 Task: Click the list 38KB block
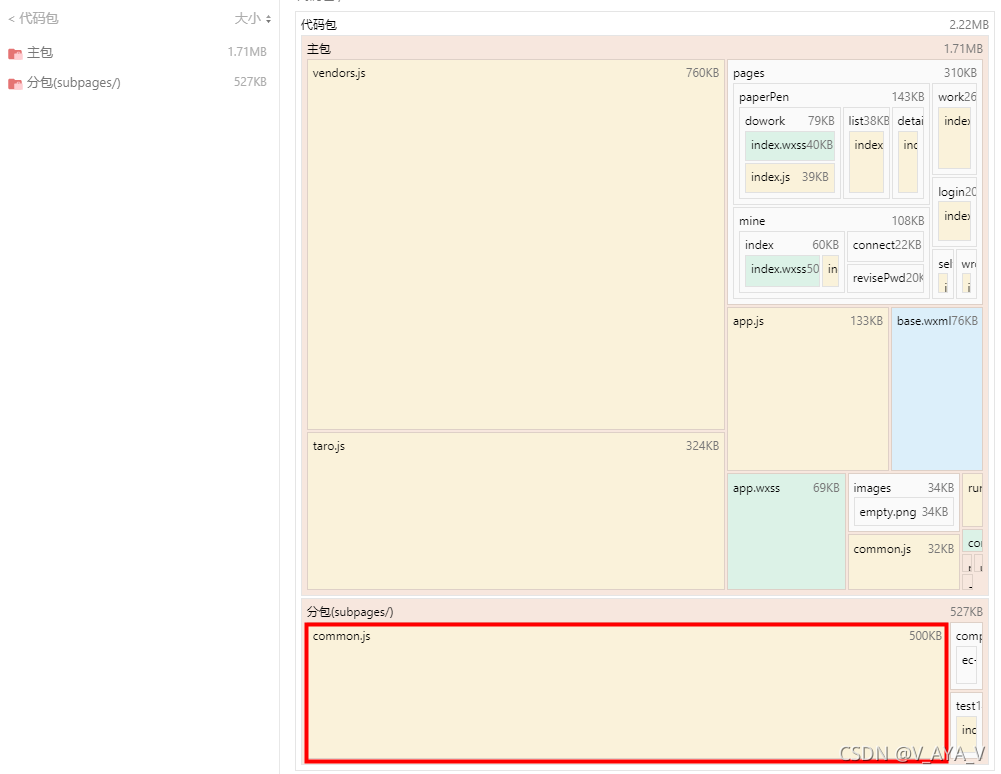(x=867, y=153)
